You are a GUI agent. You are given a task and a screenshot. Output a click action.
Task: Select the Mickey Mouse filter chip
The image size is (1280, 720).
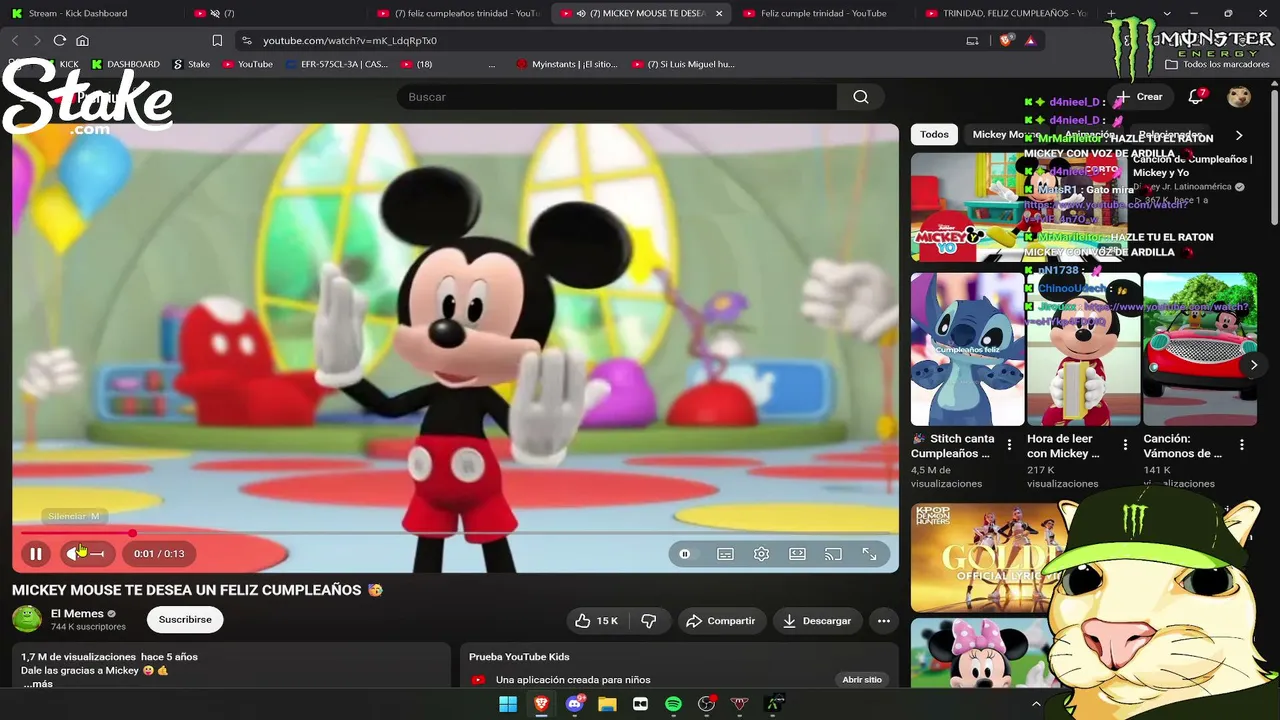coord(1008,134)
